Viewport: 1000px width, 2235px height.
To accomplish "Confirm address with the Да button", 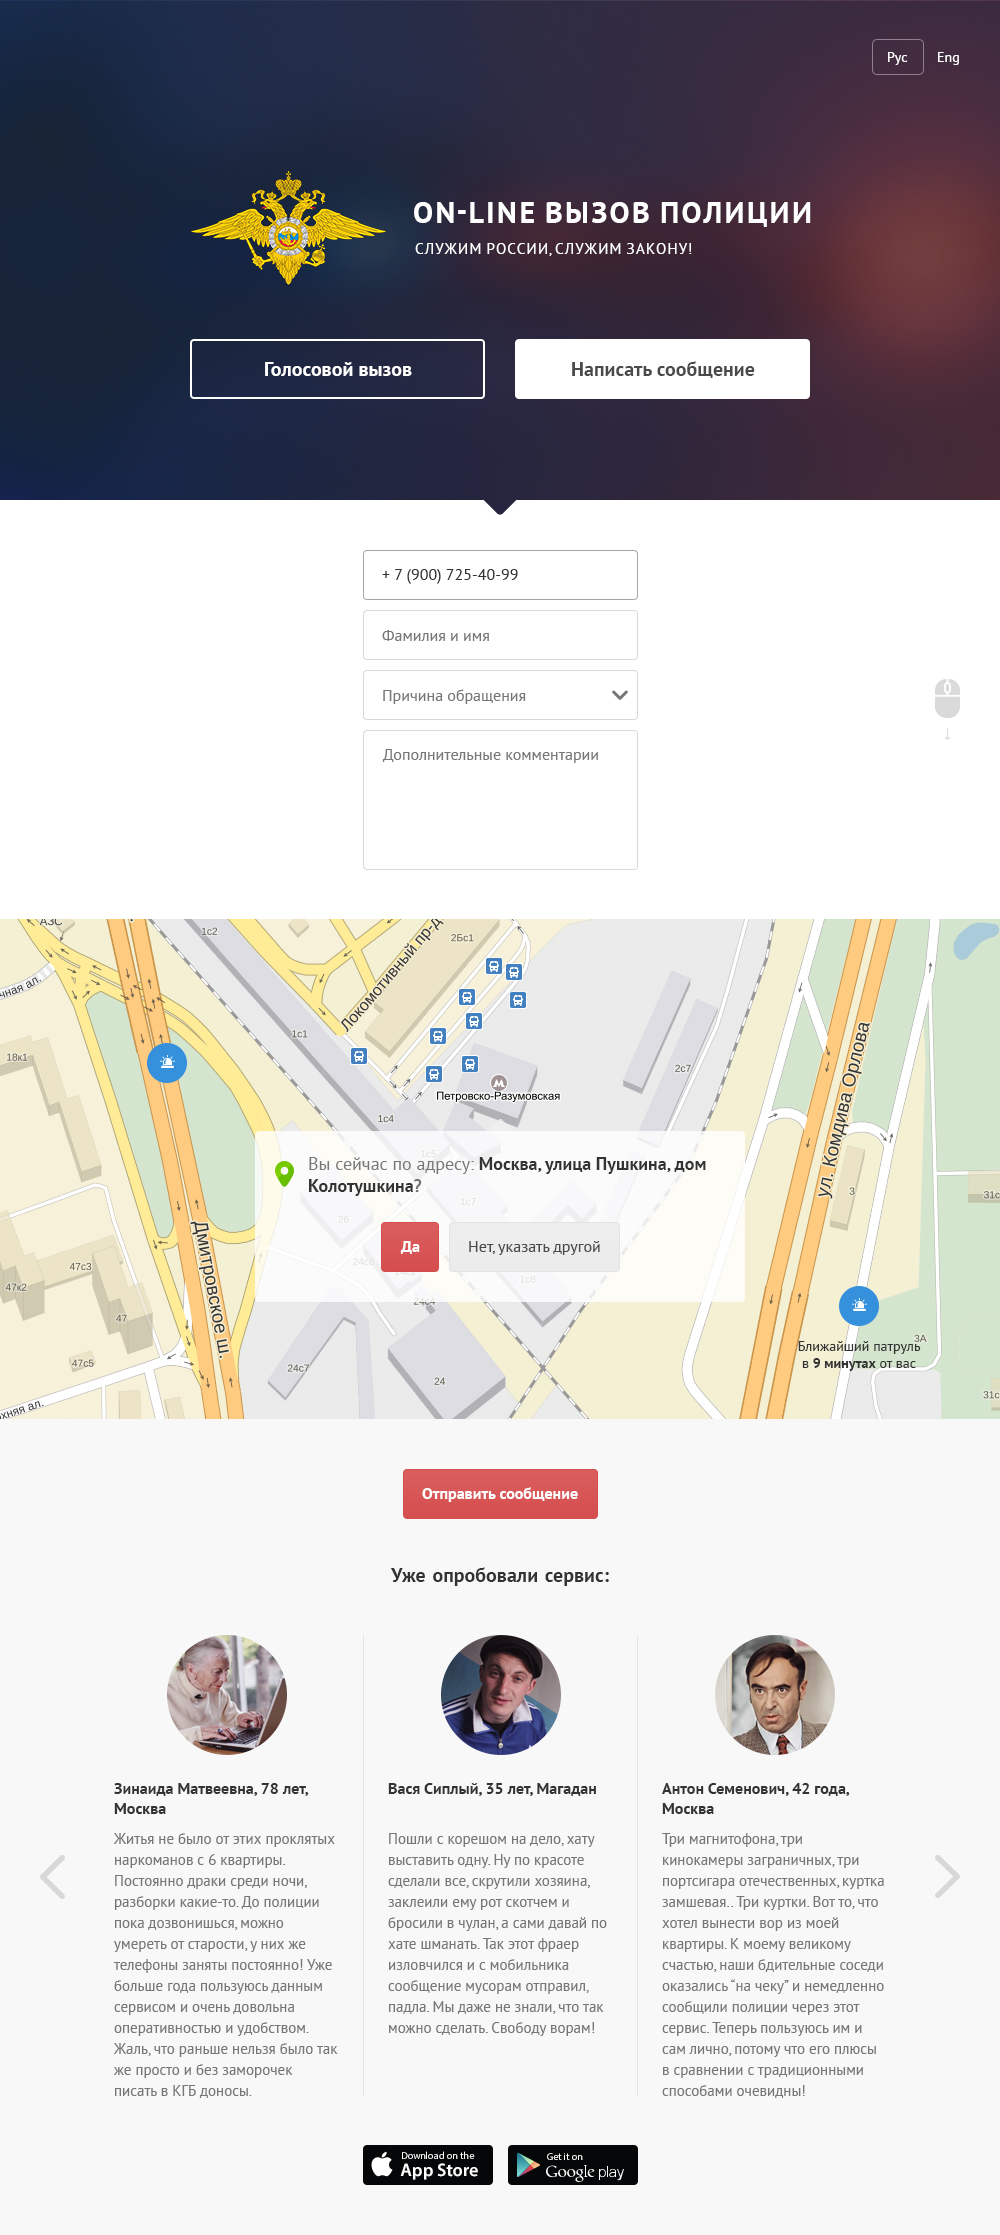I will (410, 1247).
